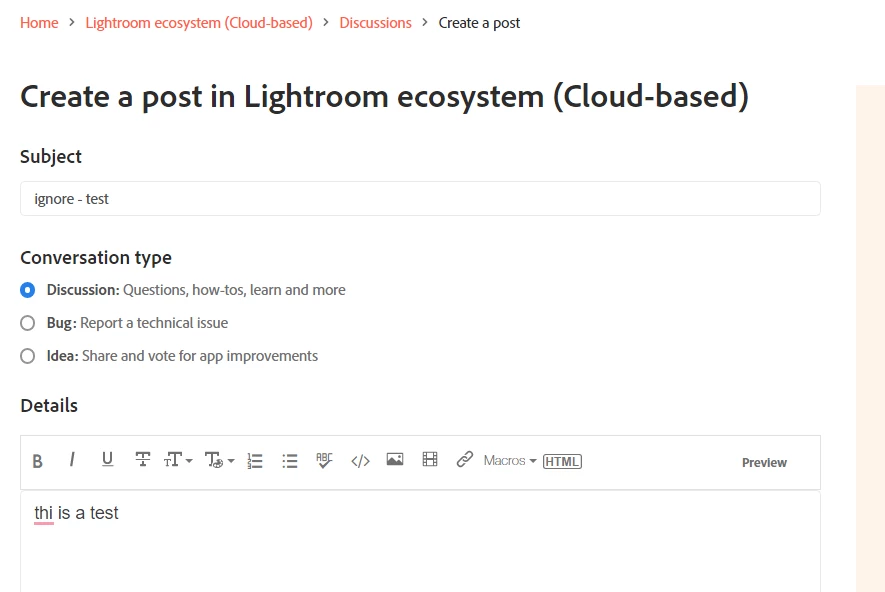Insert a video into the post
The height and width of the screenshot is (592, 885).
click(430, 459)
